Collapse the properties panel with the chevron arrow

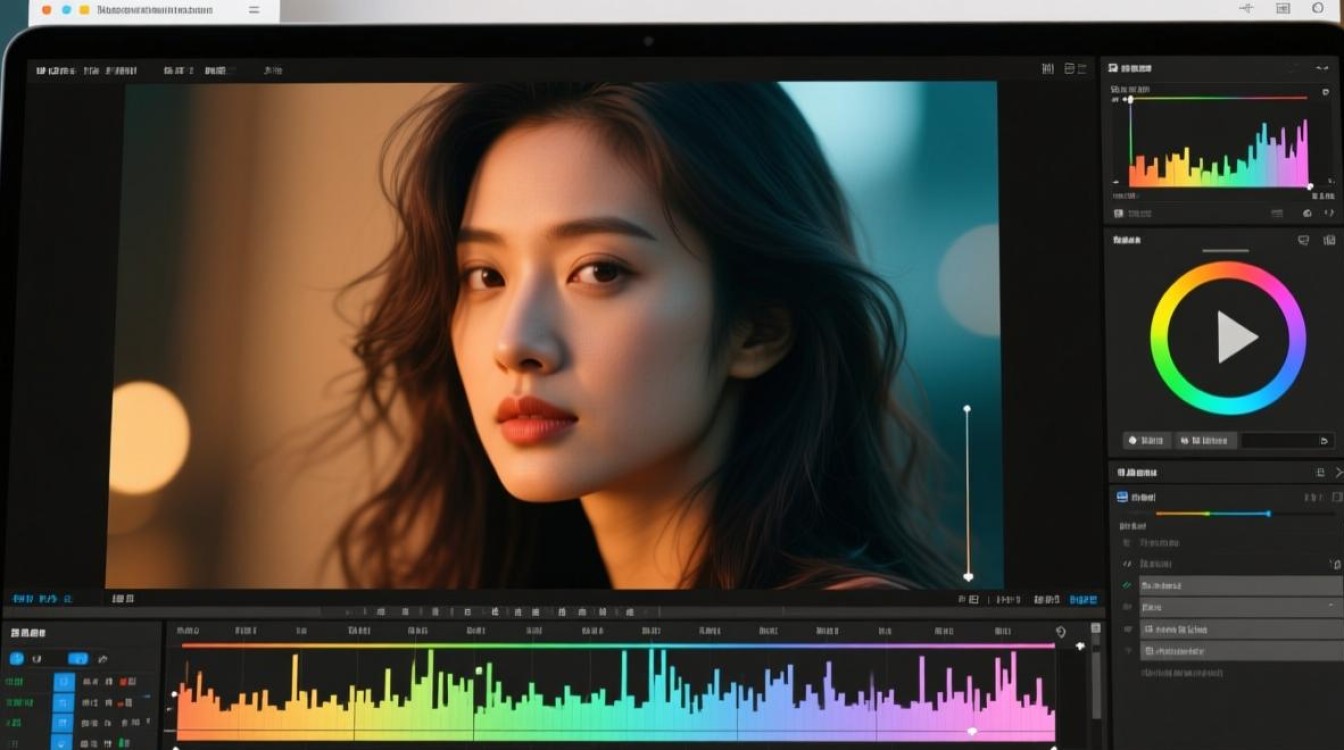pyautogui.click(x=1338, y=472)
